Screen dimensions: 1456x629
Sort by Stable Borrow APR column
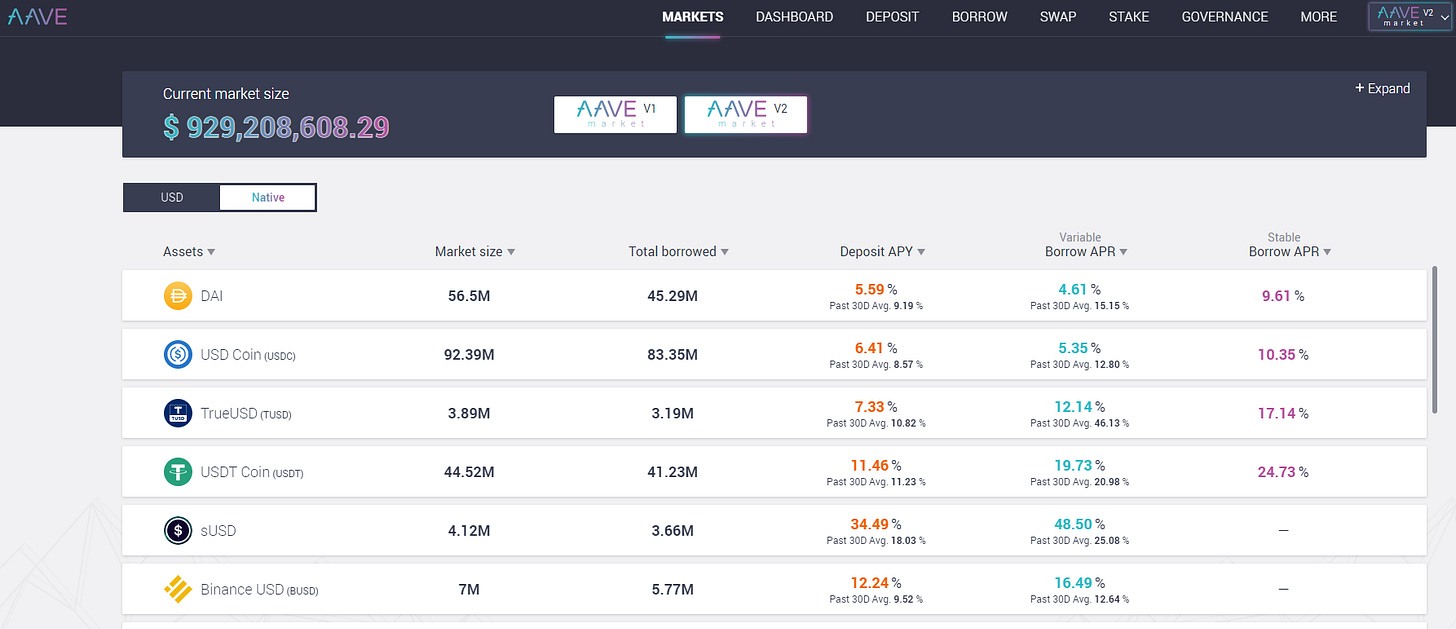(x=1290, y=252)
